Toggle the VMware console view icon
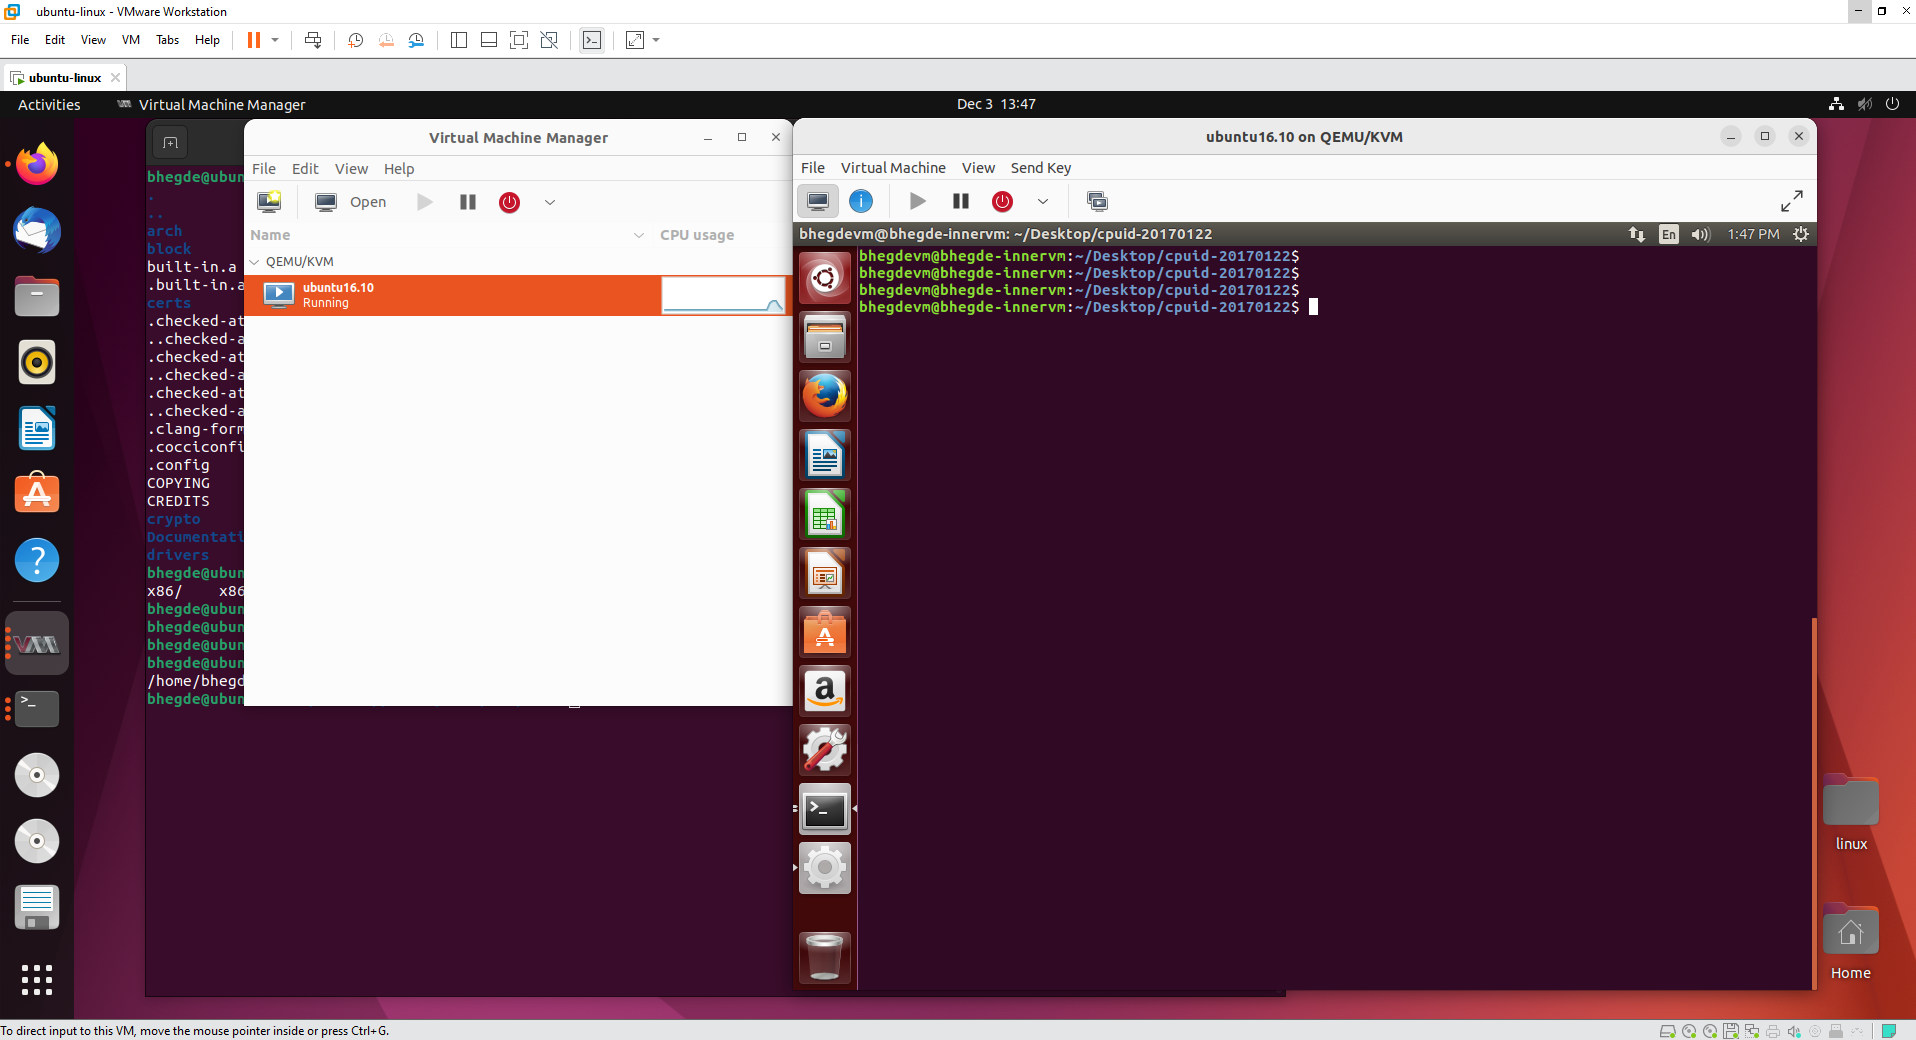This screenshot has height=1040, width=1916. [592, 40]
